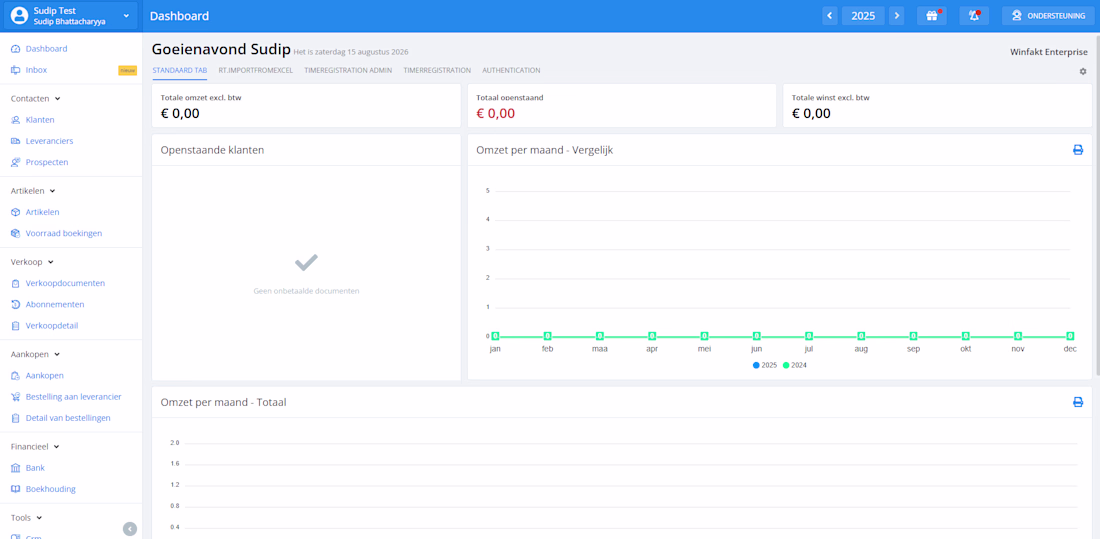
Task: Switch to TIMERREGISTRATION tab
Action: (437, 71)
